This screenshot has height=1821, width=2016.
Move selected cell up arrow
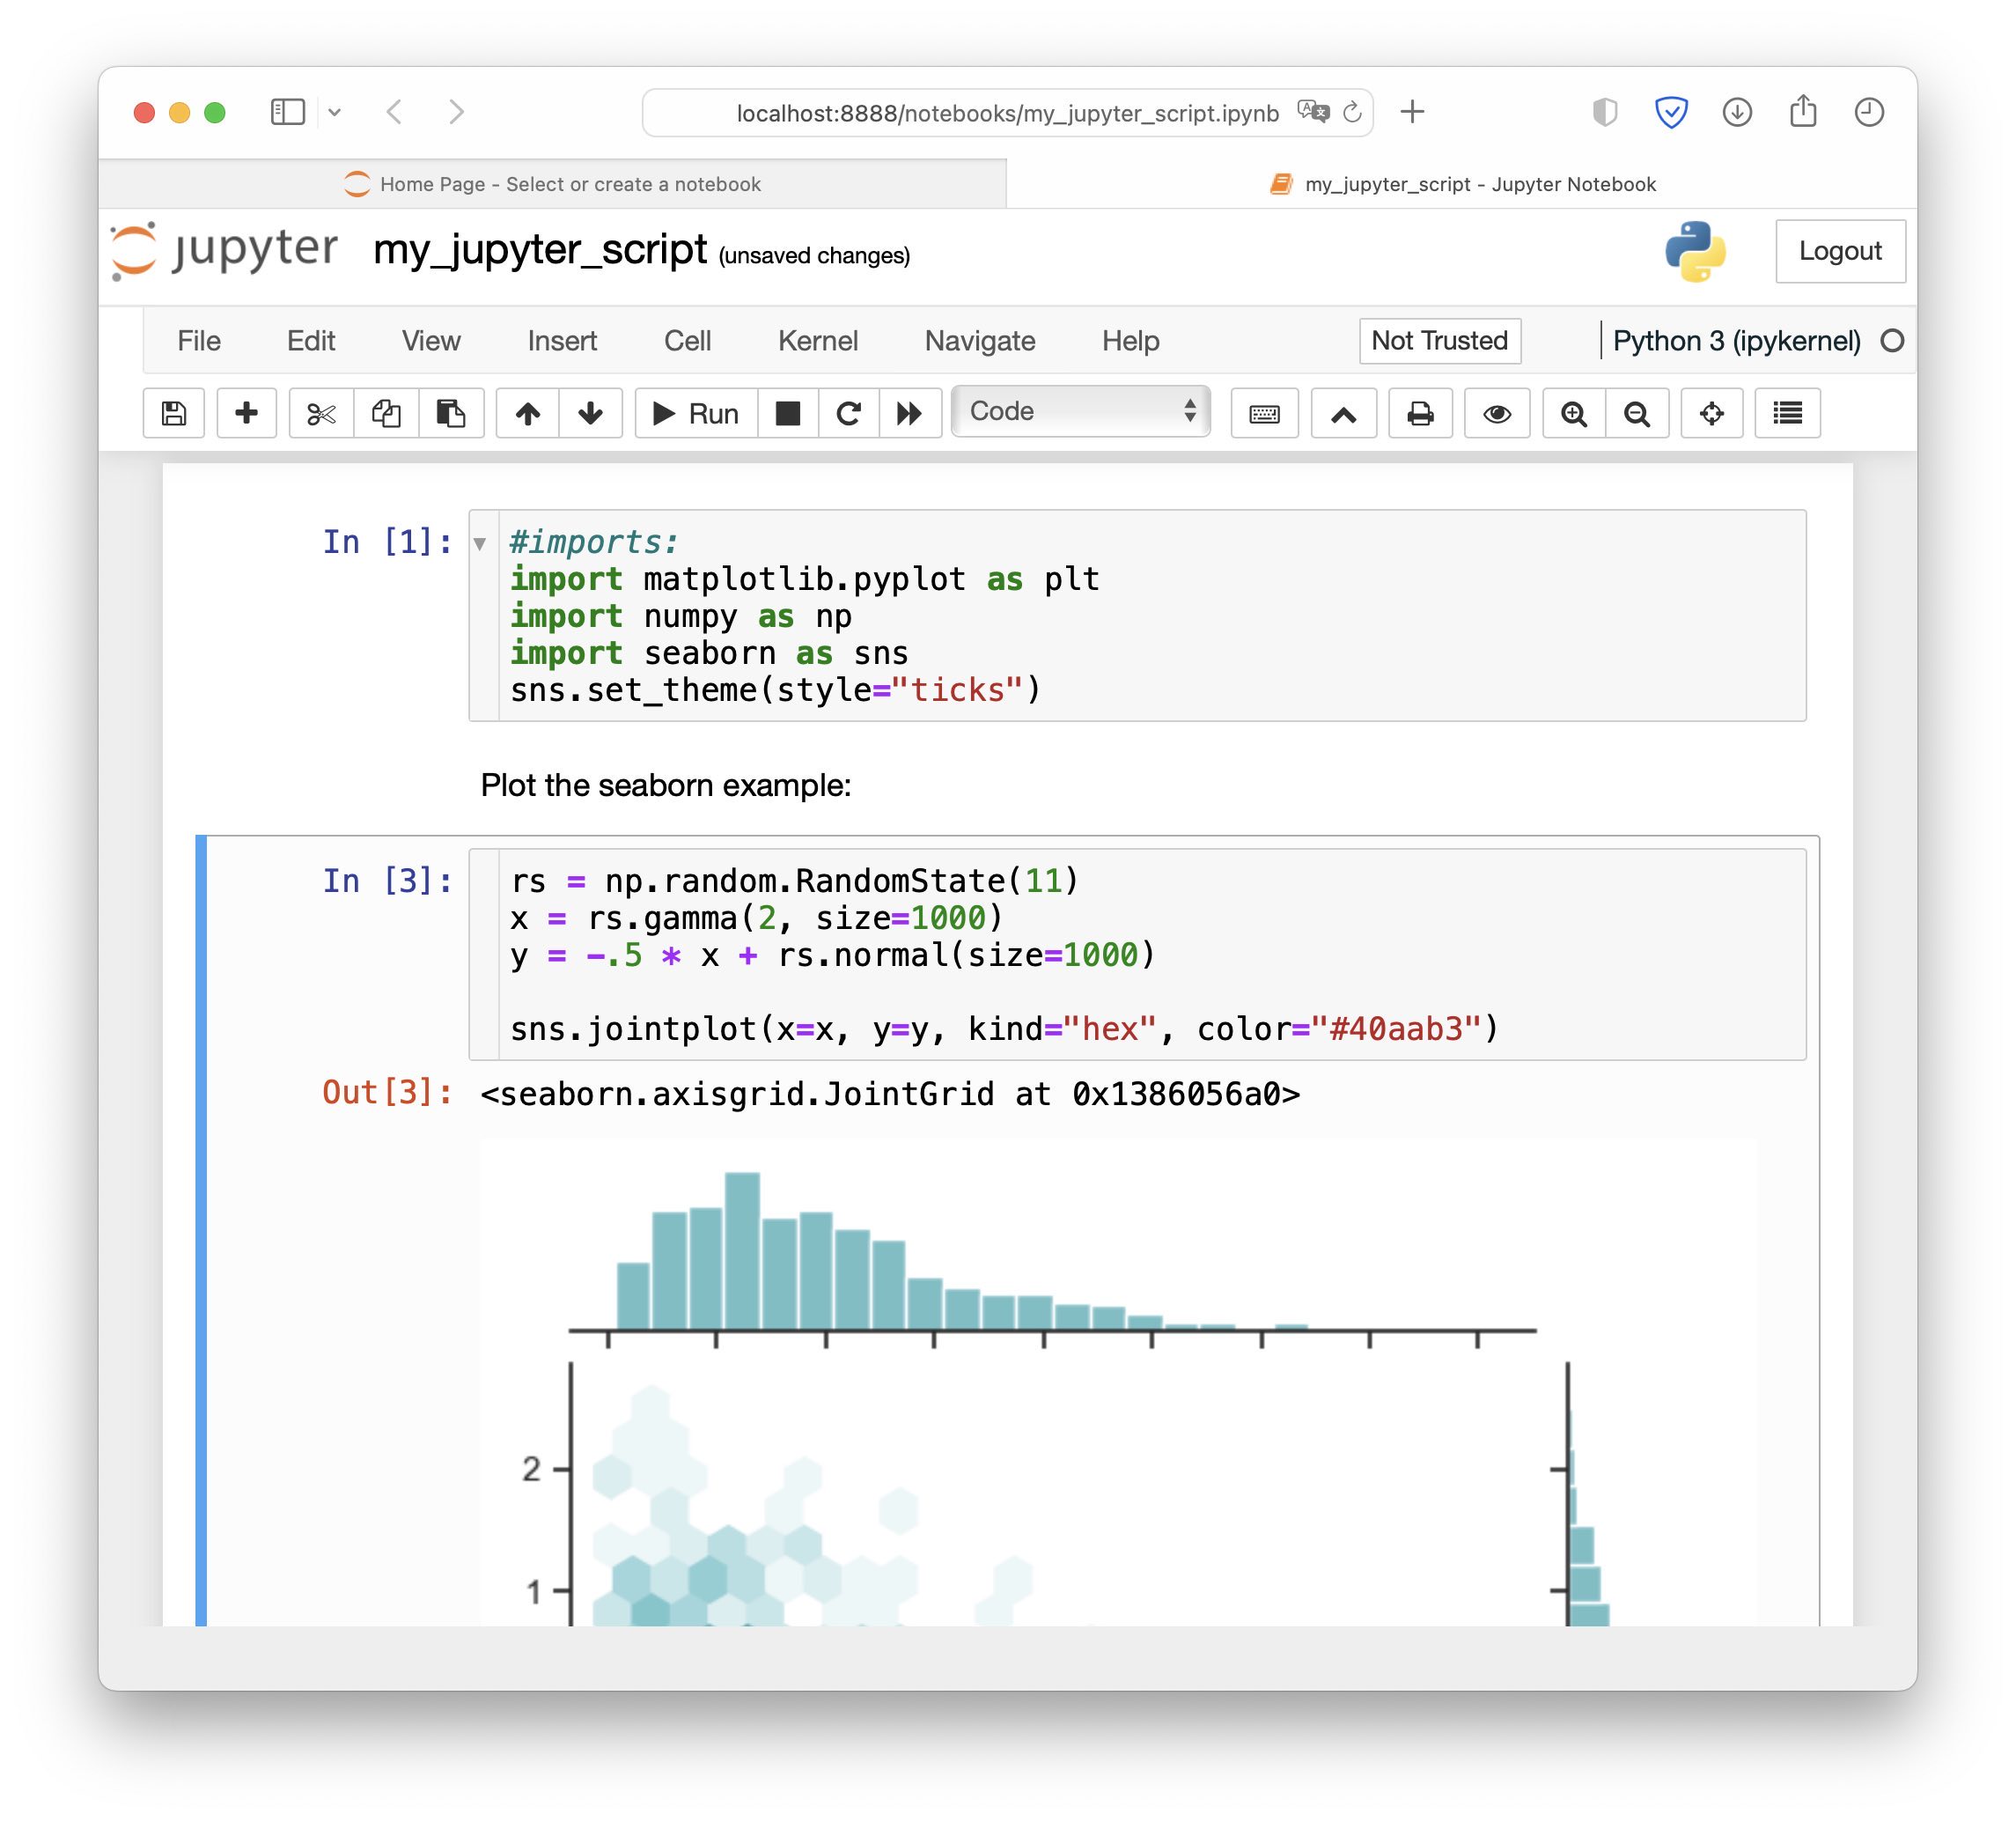point(528,413)
